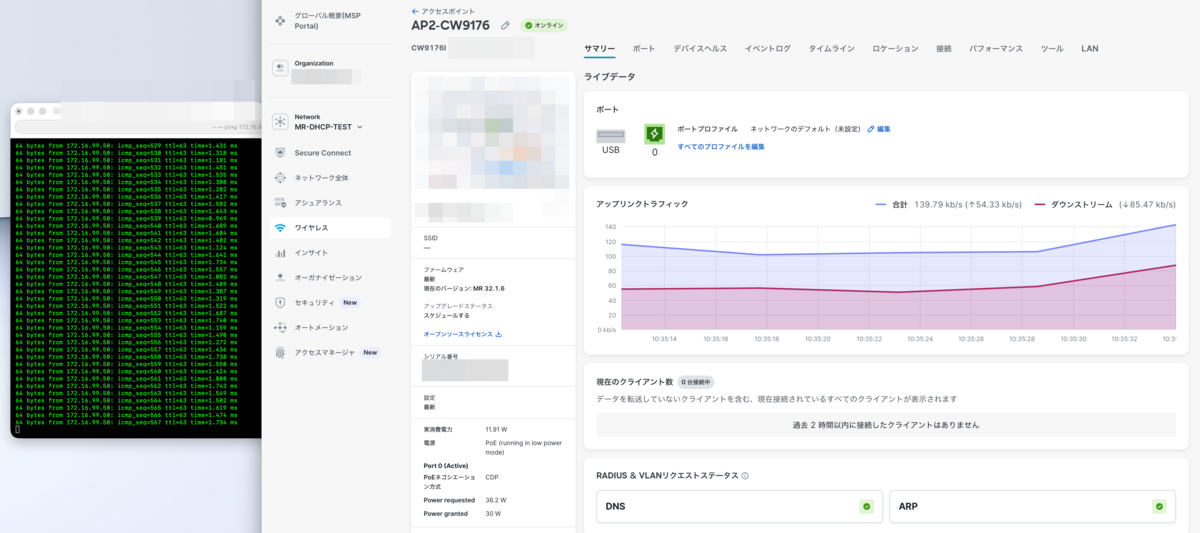Click スケジュールする upgrade status text

(x=446, y=315)
